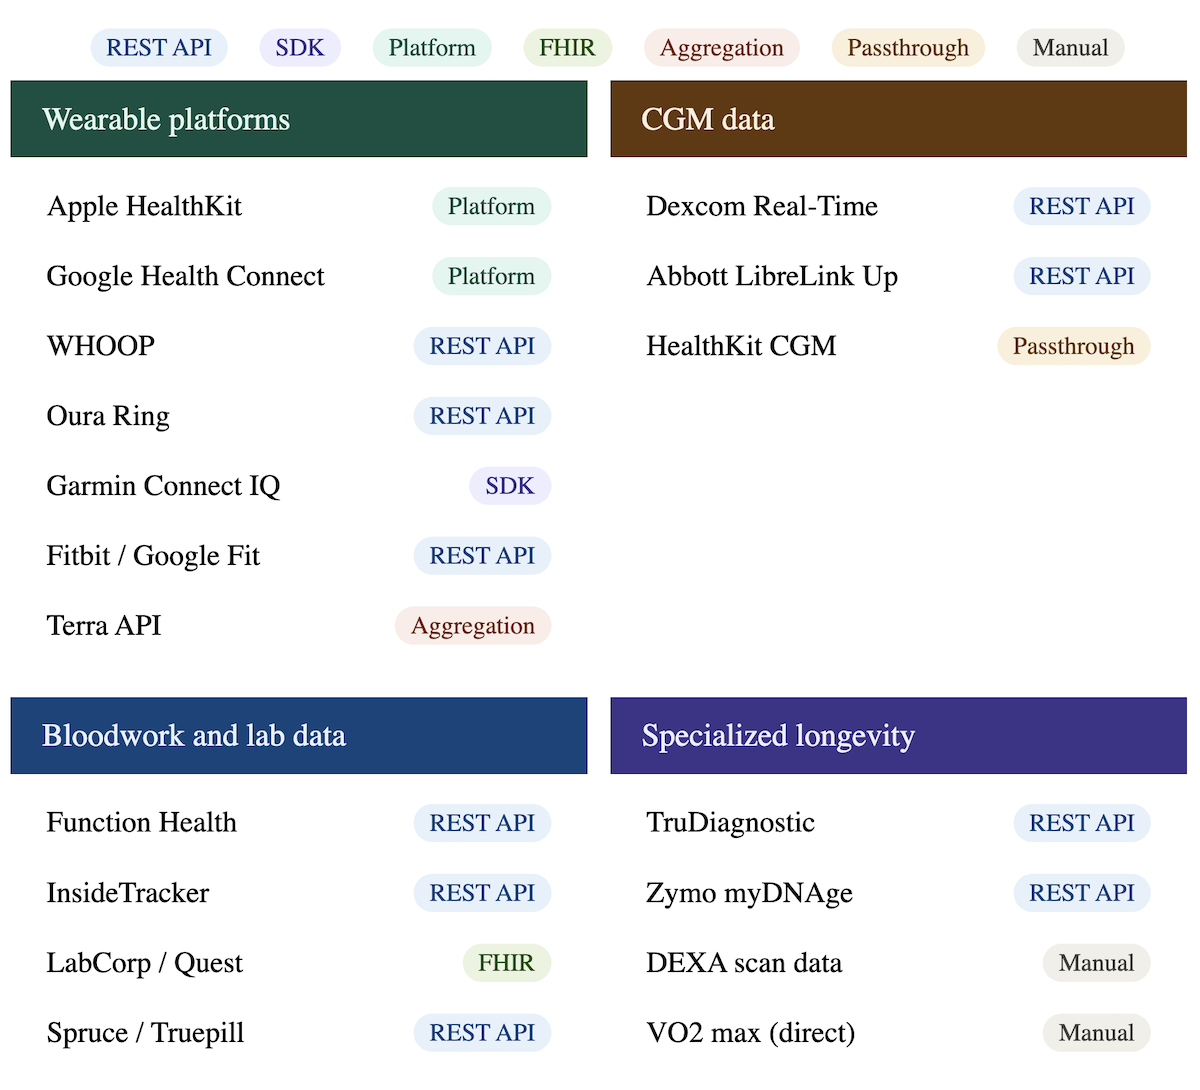Click the REST API badge beside Dexcom Real-Time
Viewport: 1200px width, 1090px height.
(x=1082, y=206)
